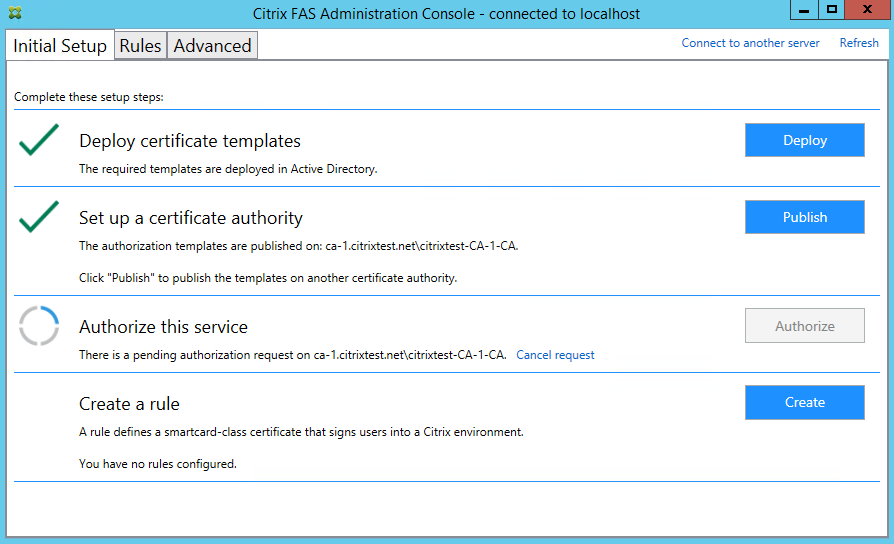Close the FAS Administration Console window
Screen dimensions: 894x544
pyautogui.click(x=866, y=10)
